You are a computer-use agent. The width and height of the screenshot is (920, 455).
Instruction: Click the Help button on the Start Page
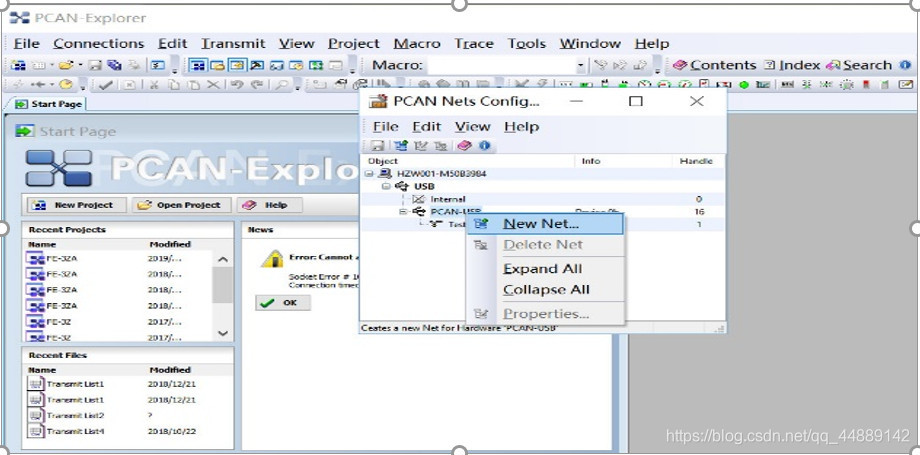pos(269,205)
